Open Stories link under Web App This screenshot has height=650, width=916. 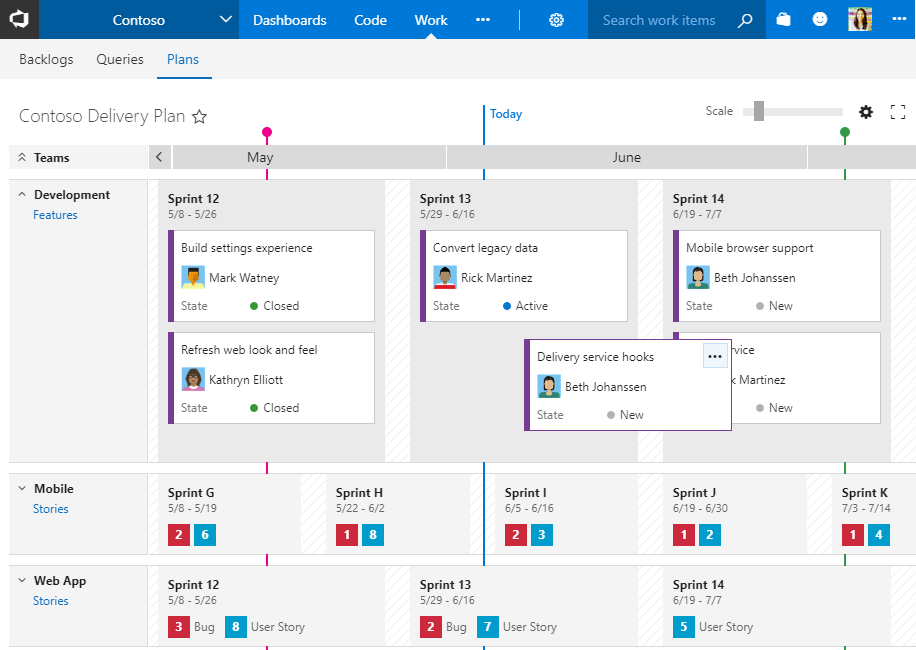point(51,601)
